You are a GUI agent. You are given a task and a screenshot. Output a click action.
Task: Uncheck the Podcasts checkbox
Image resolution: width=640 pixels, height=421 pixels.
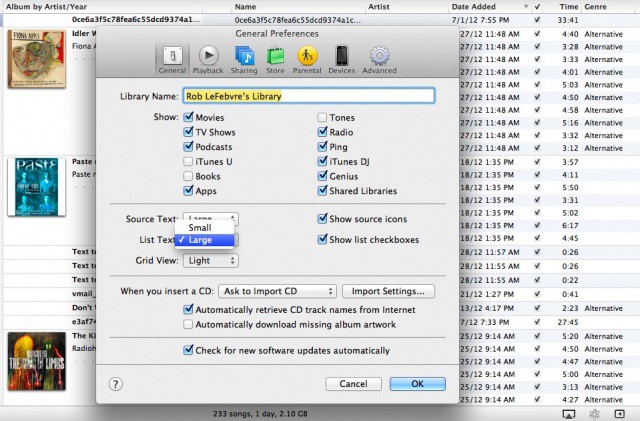(188, 146)
